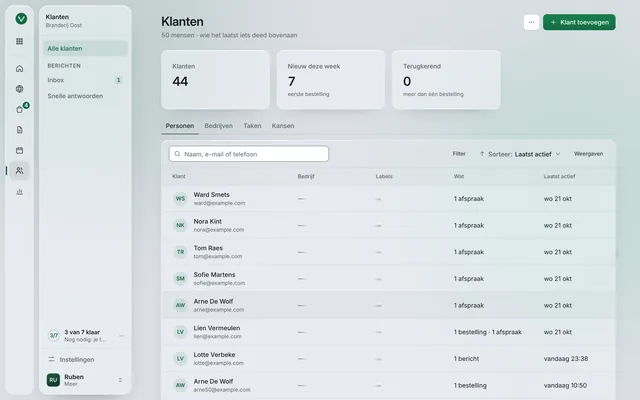Switch to the Taken tab

[x=252, y=126]
